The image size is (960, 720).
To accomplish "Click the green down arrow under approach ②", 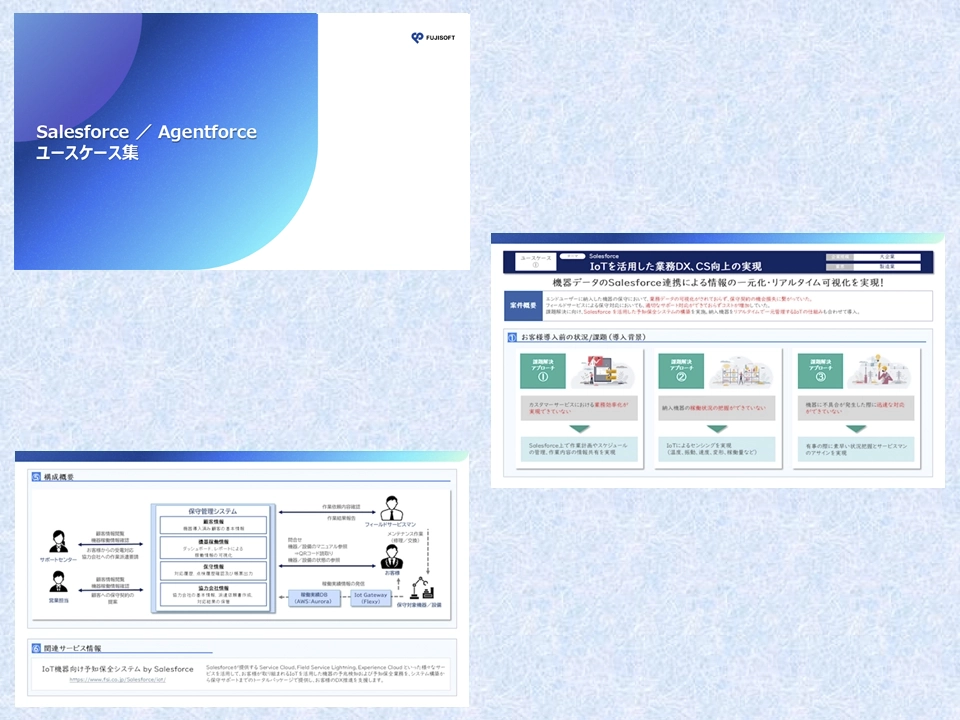I will 717,428.
